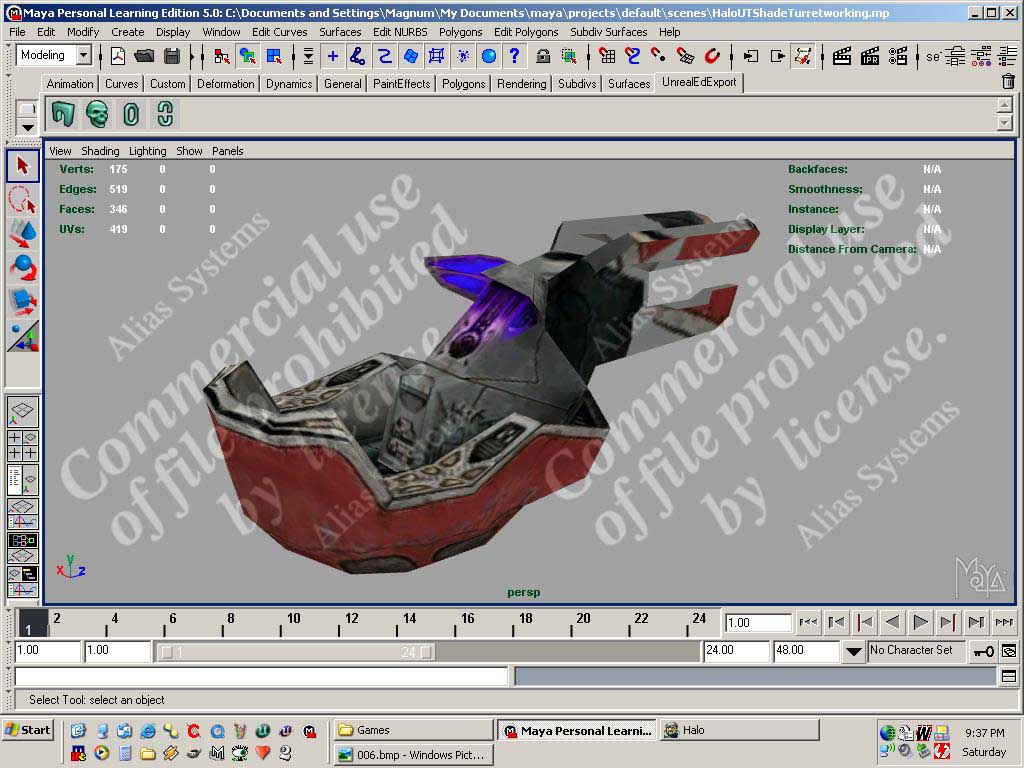Click the skull UnrealEdExport shelf icon

click(x=97, y=114)
